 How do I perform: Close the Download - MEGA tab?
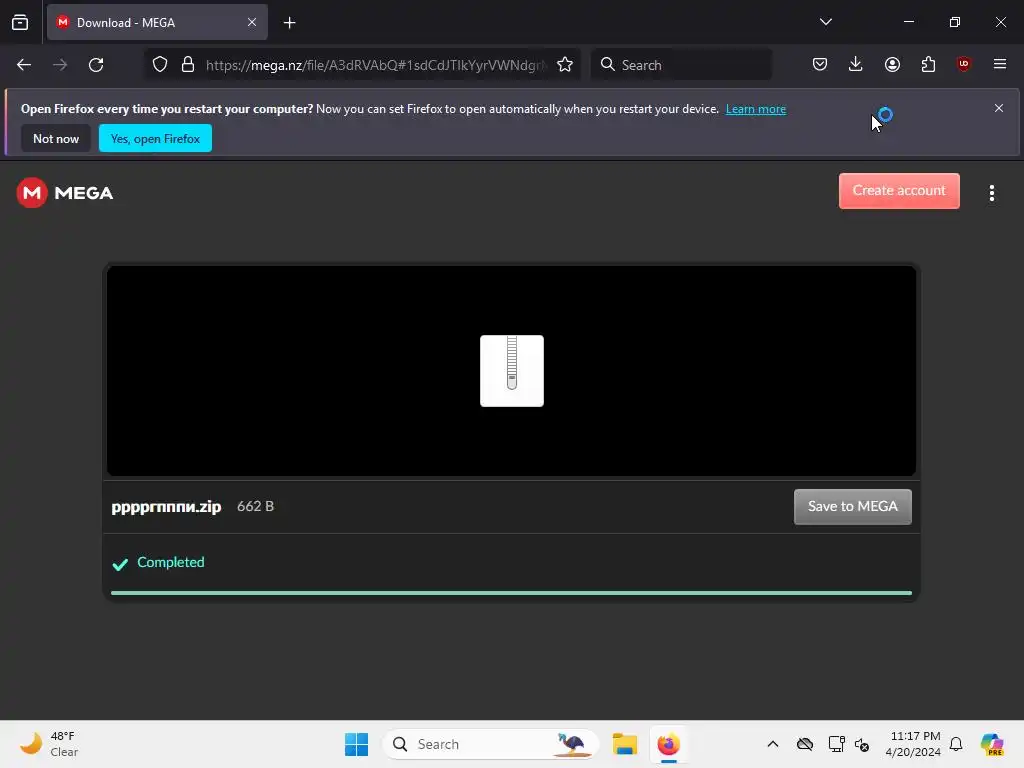click(251, 22)
